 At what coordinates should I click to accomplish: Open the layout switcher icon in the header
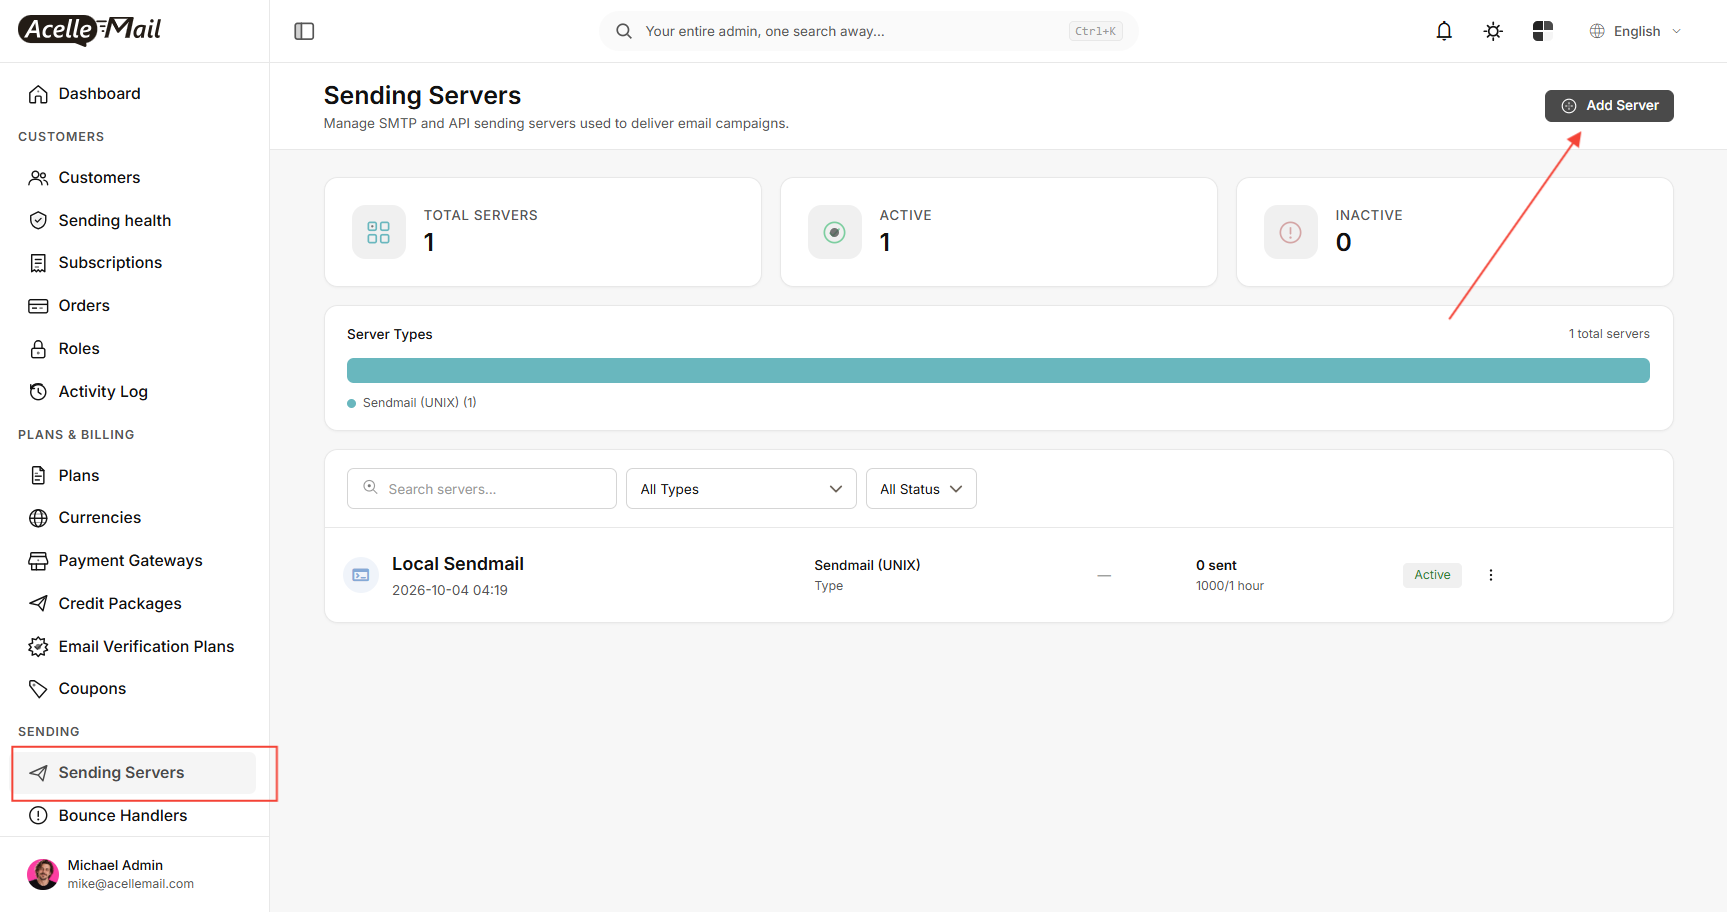tap(1543, 31)
